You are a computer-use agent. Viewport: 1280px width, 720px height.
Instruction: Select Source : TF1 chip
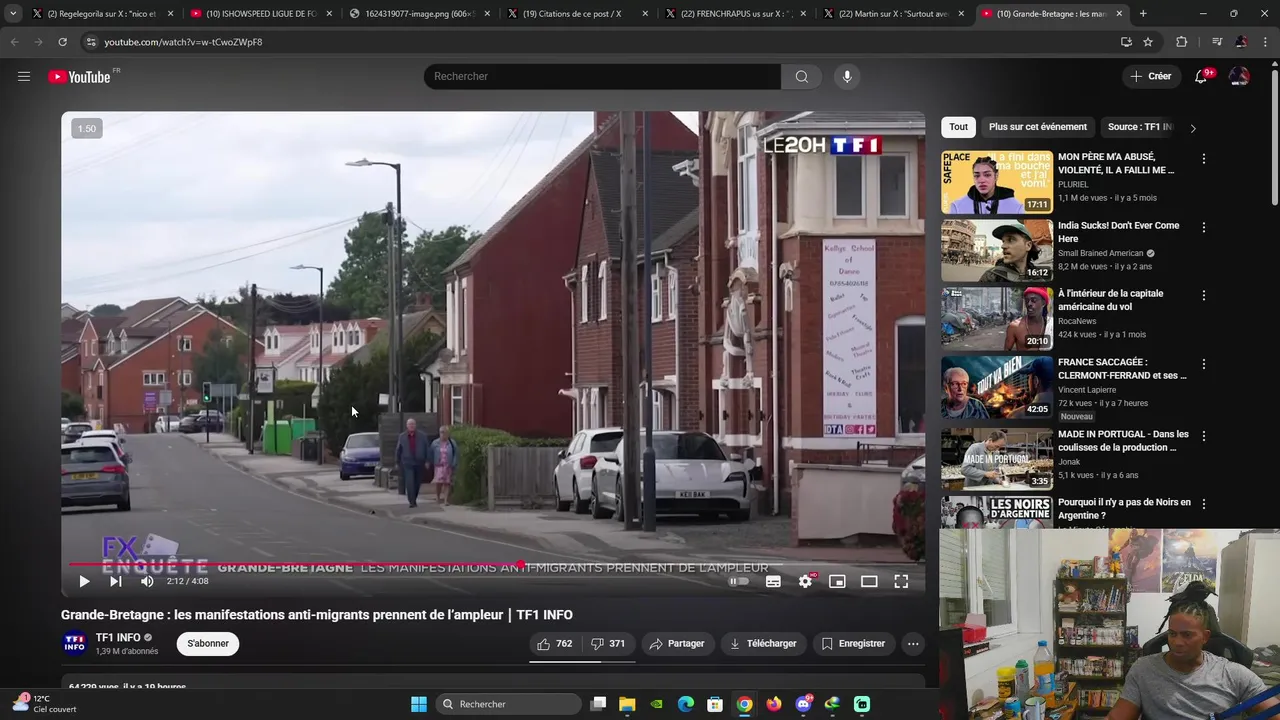1140,127
